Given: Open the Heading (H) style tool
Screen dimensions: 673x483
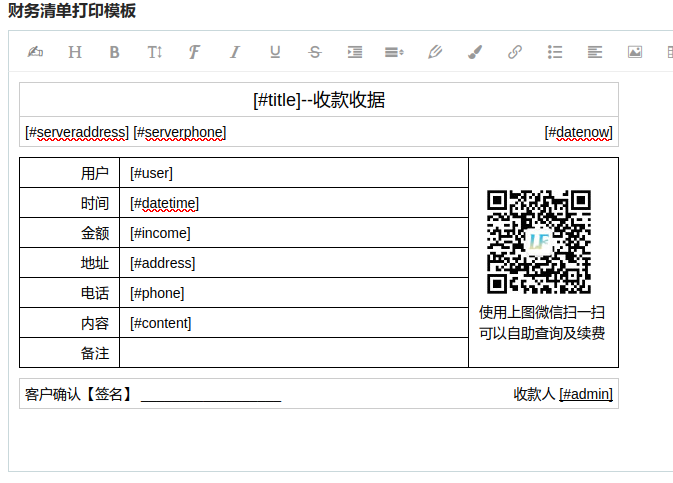Looking at the screenshot, I should [75, 52].
